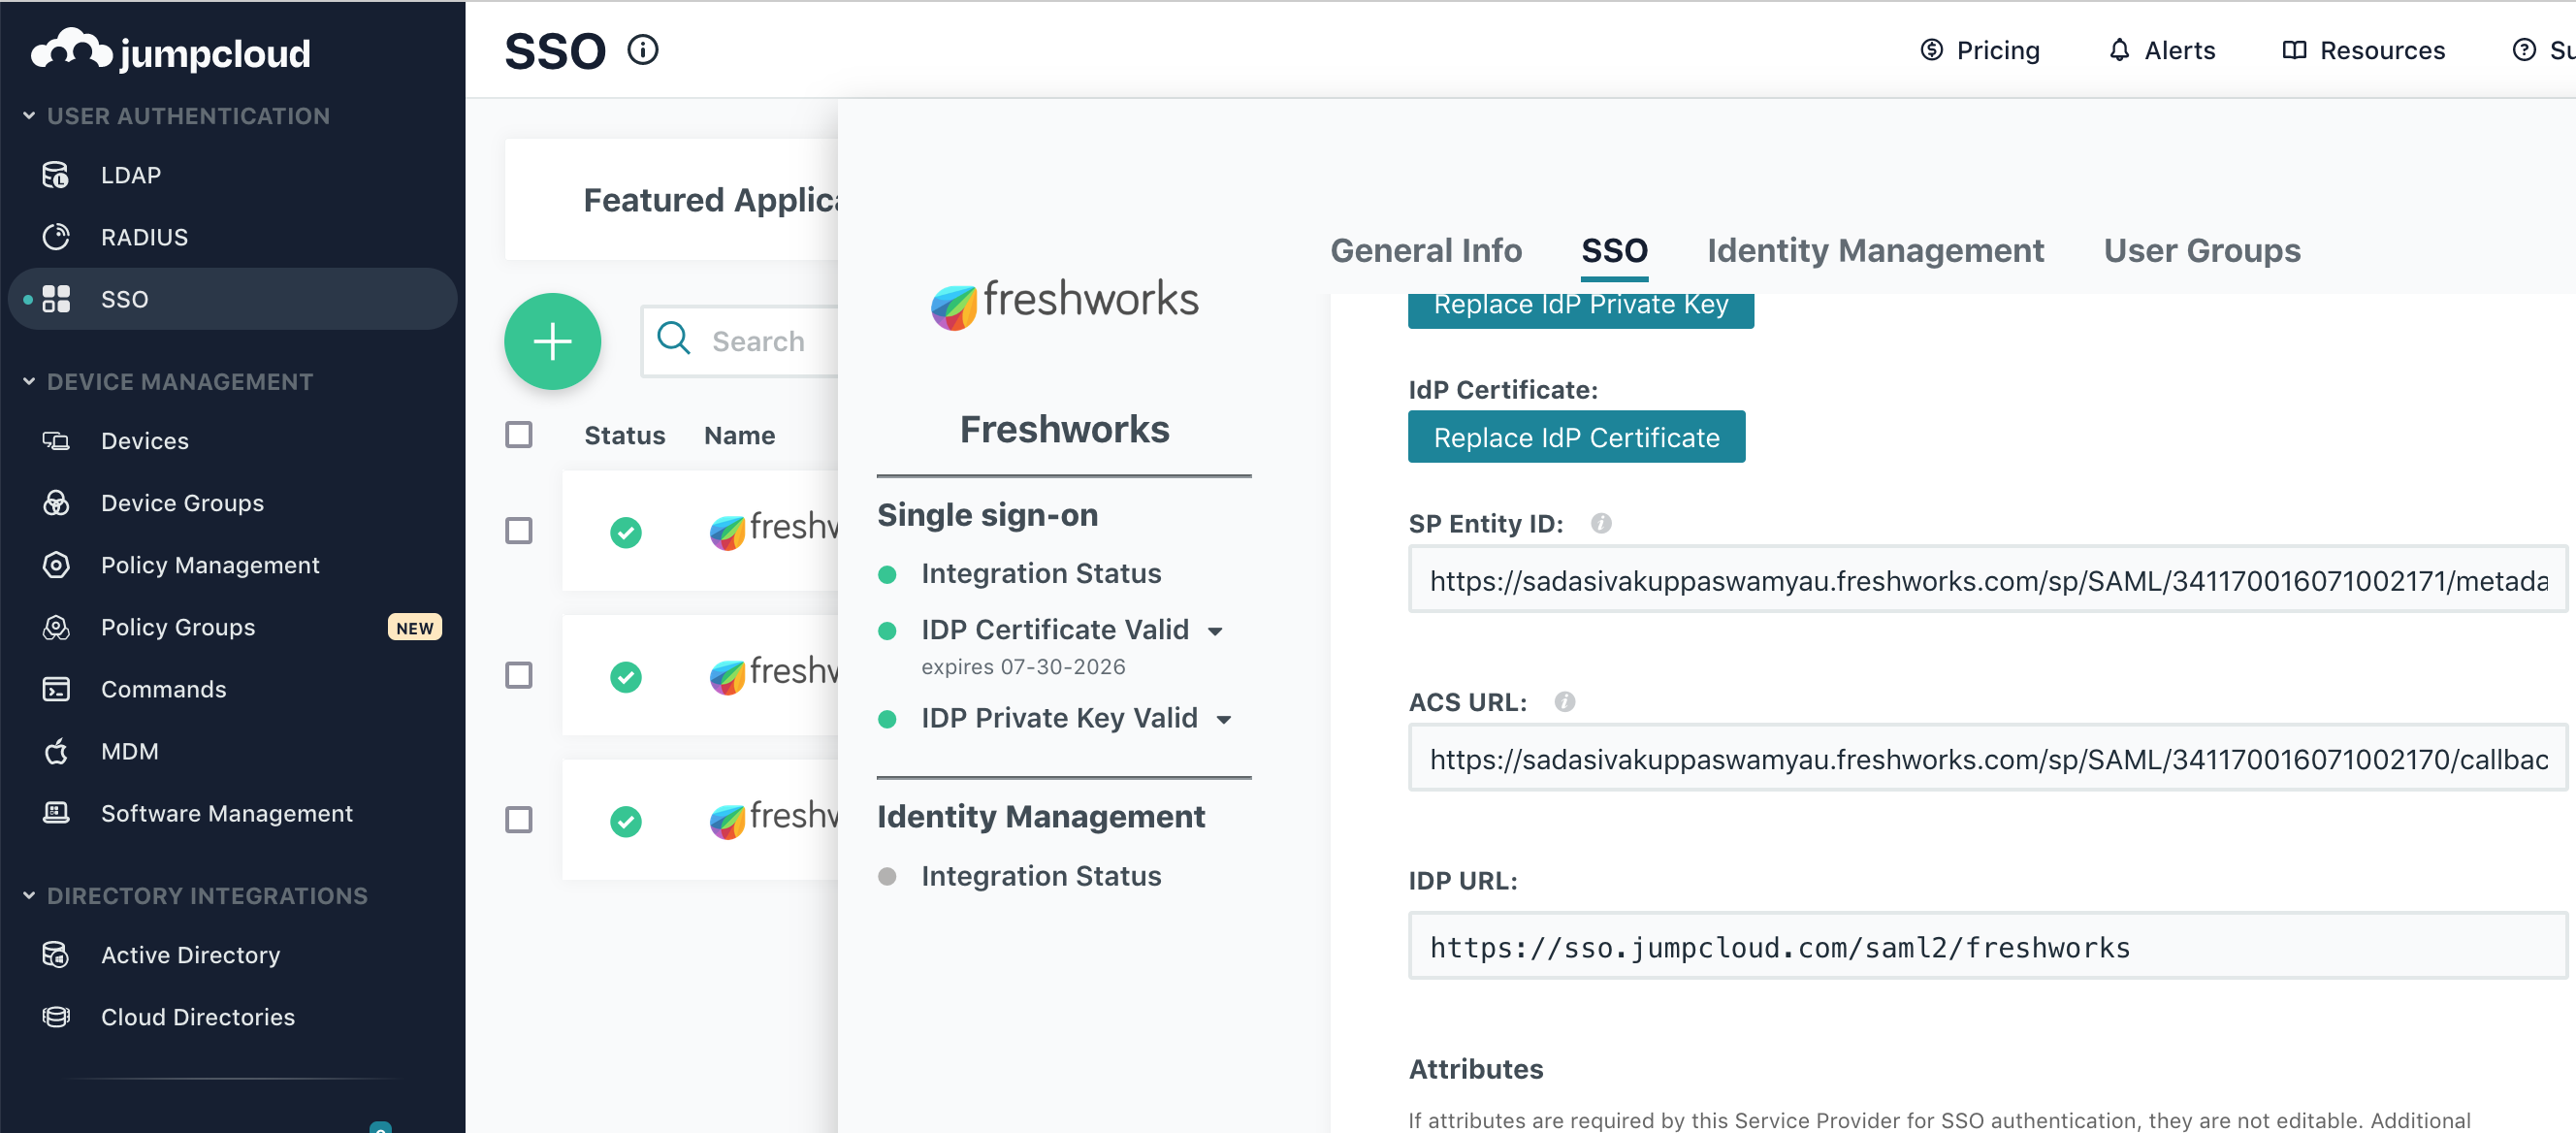Click the info icon next to SSO heading

pyautogui.click(x=643, y=50)
